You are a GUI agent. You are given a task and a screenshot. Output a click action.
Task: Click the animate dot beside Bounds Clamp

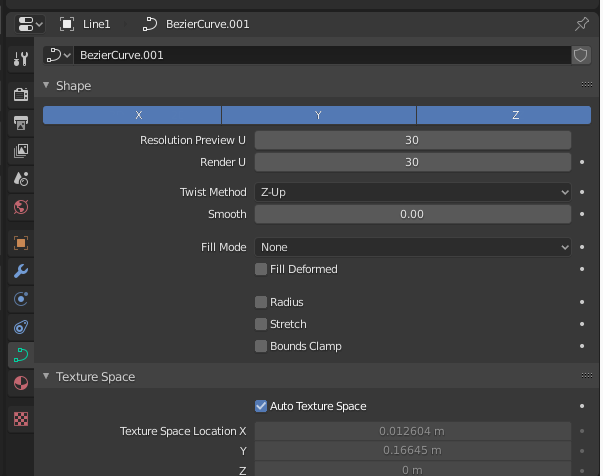point(582,346)
